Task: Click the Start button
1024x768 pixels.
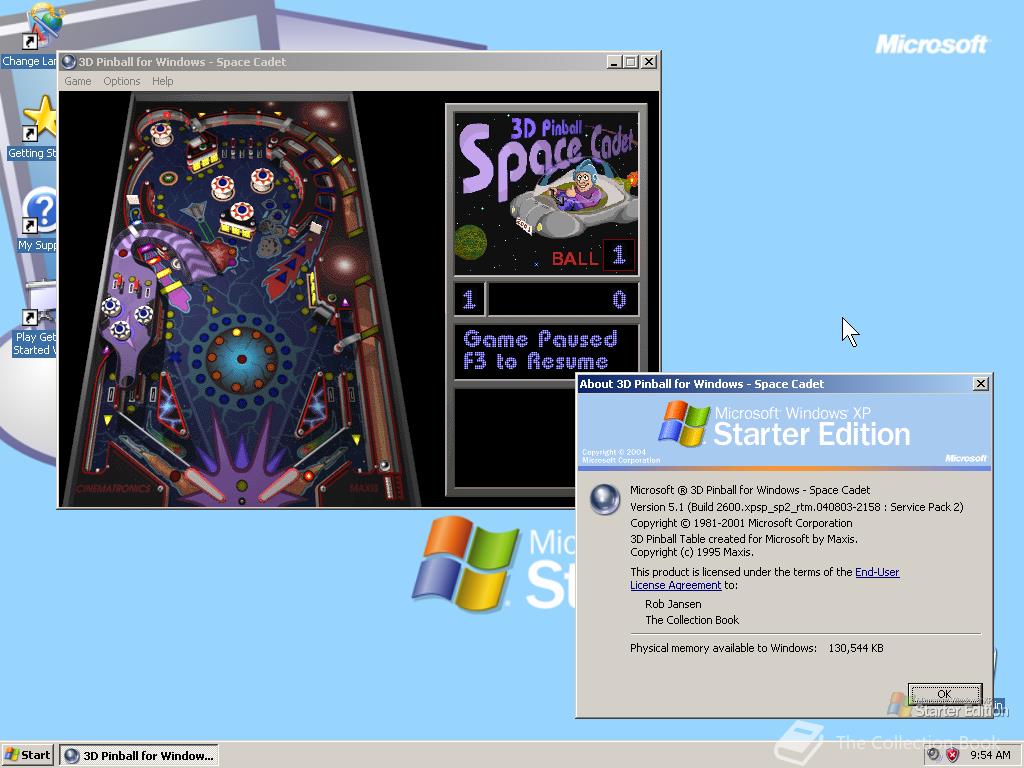Action: tap(27, 755)
